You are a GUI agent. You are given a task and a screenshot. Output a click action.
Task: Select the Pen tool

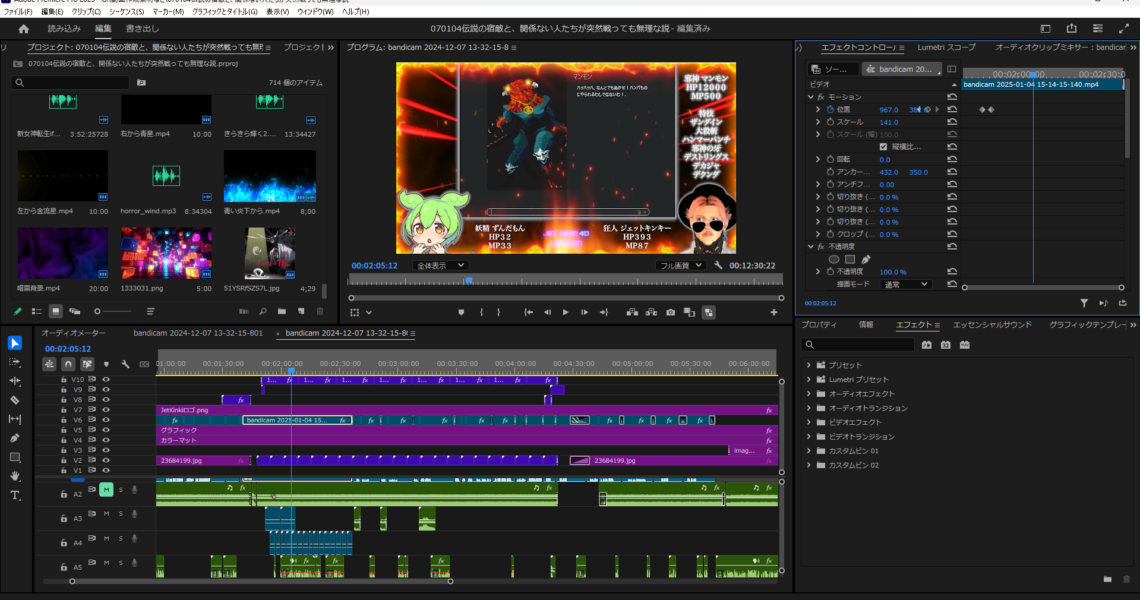15,438
